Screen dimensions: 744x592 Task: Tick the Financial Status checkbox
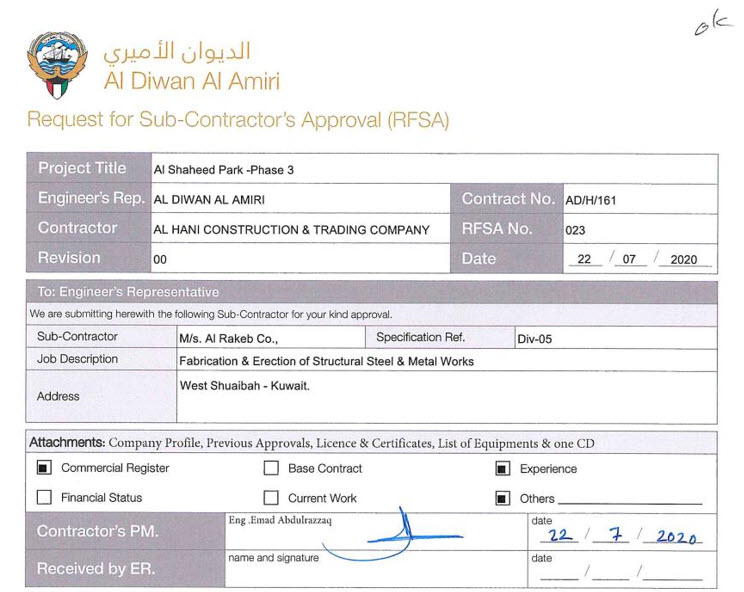point(44,497)
